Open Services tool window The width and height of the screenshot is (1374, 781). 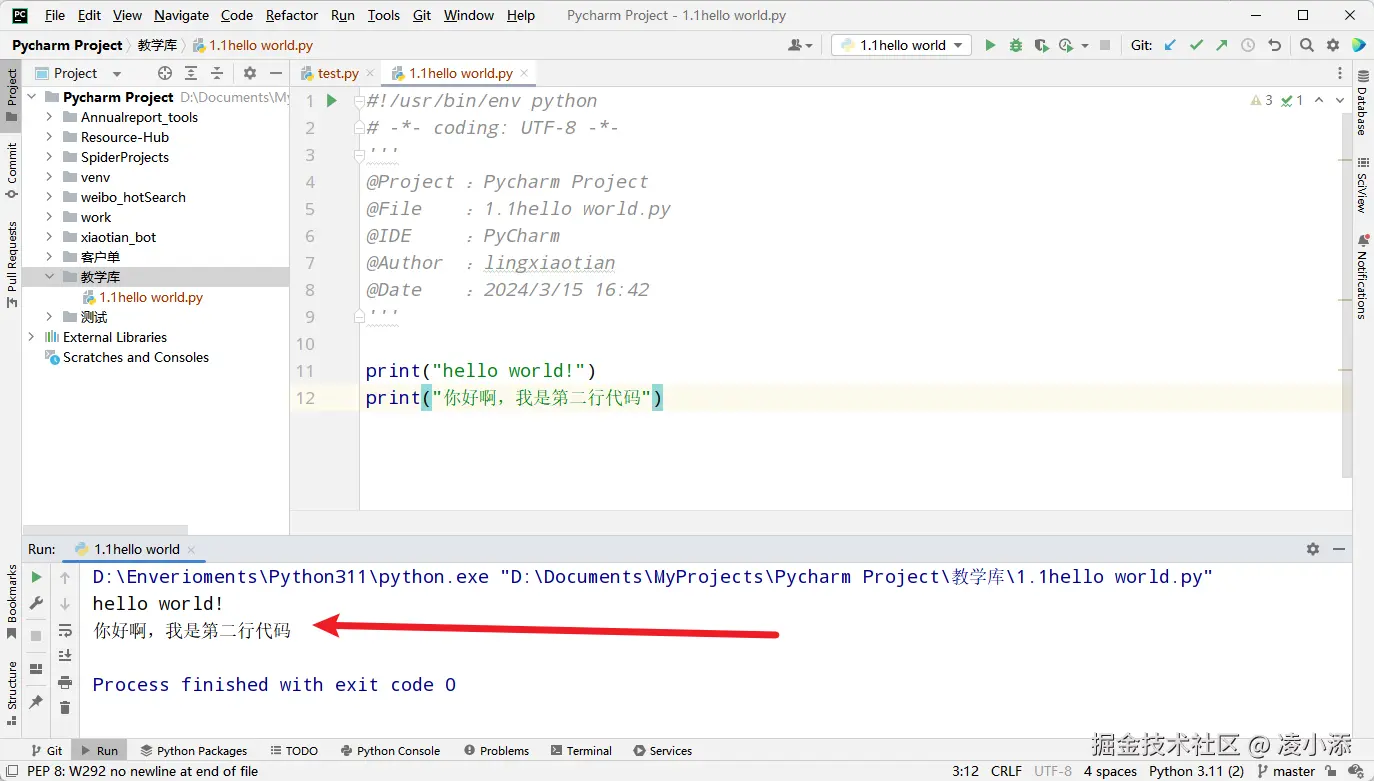(662, 750)
